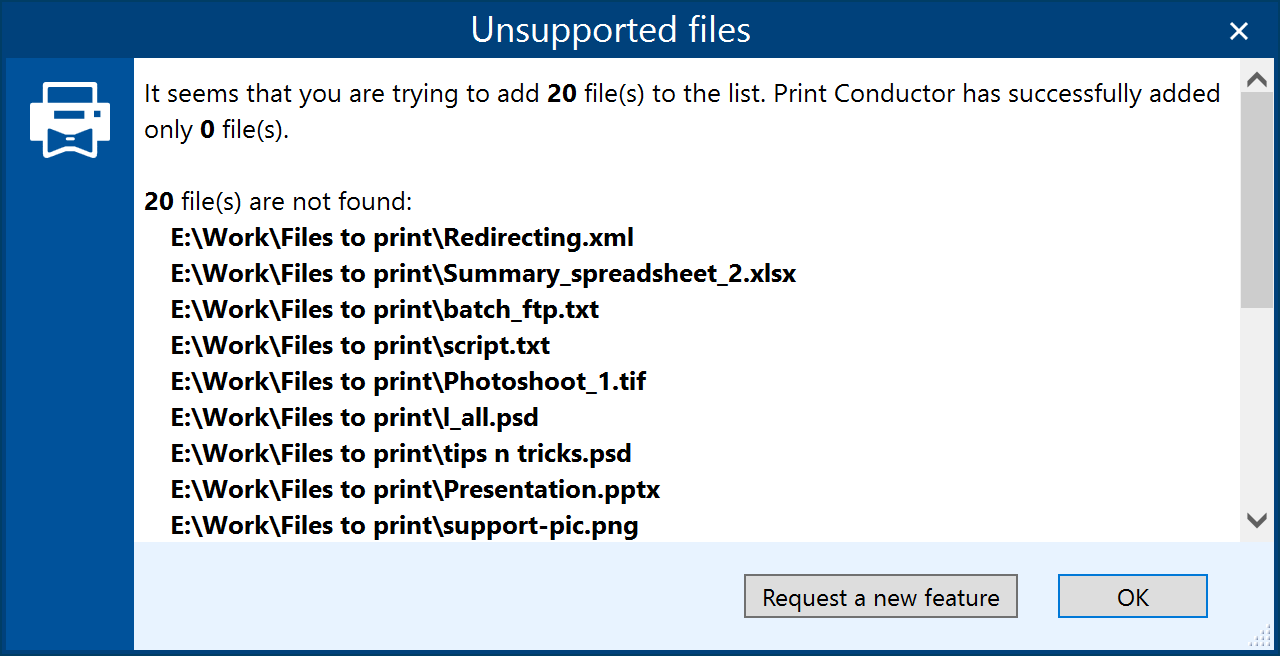Select the Photoshoot_1.tif file path
Viewport: 1280px width, 656px height.
coord(408,382)
